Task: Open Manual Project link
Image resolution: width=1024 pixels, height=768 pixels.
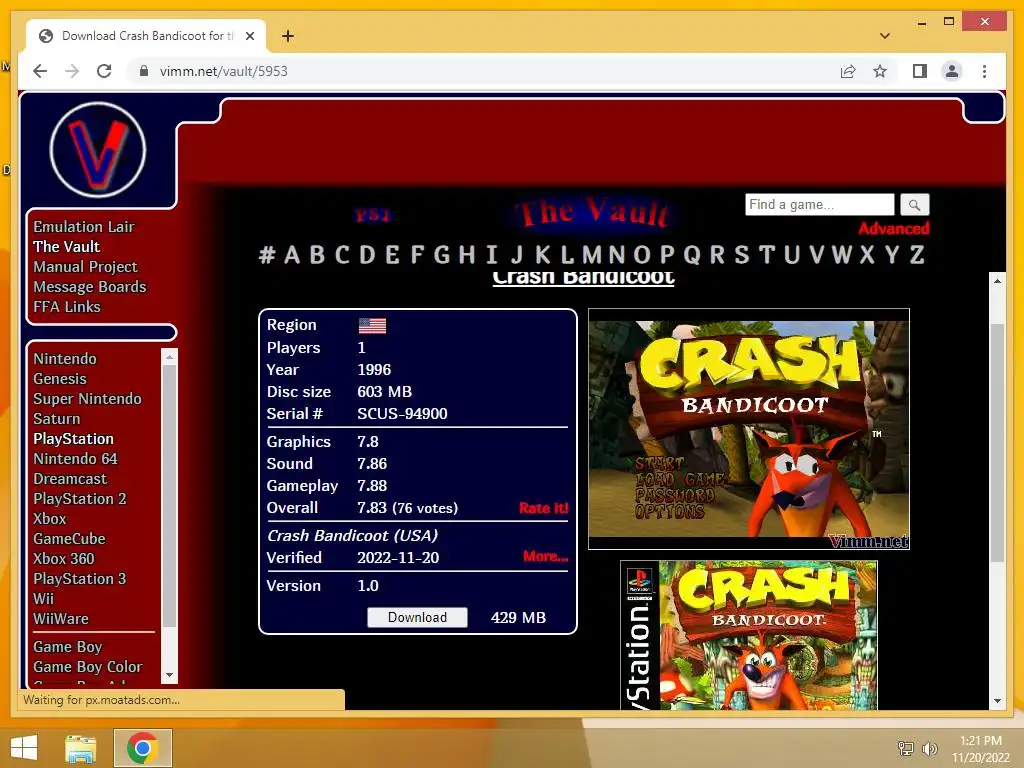Action: click(x=86, y=266)
